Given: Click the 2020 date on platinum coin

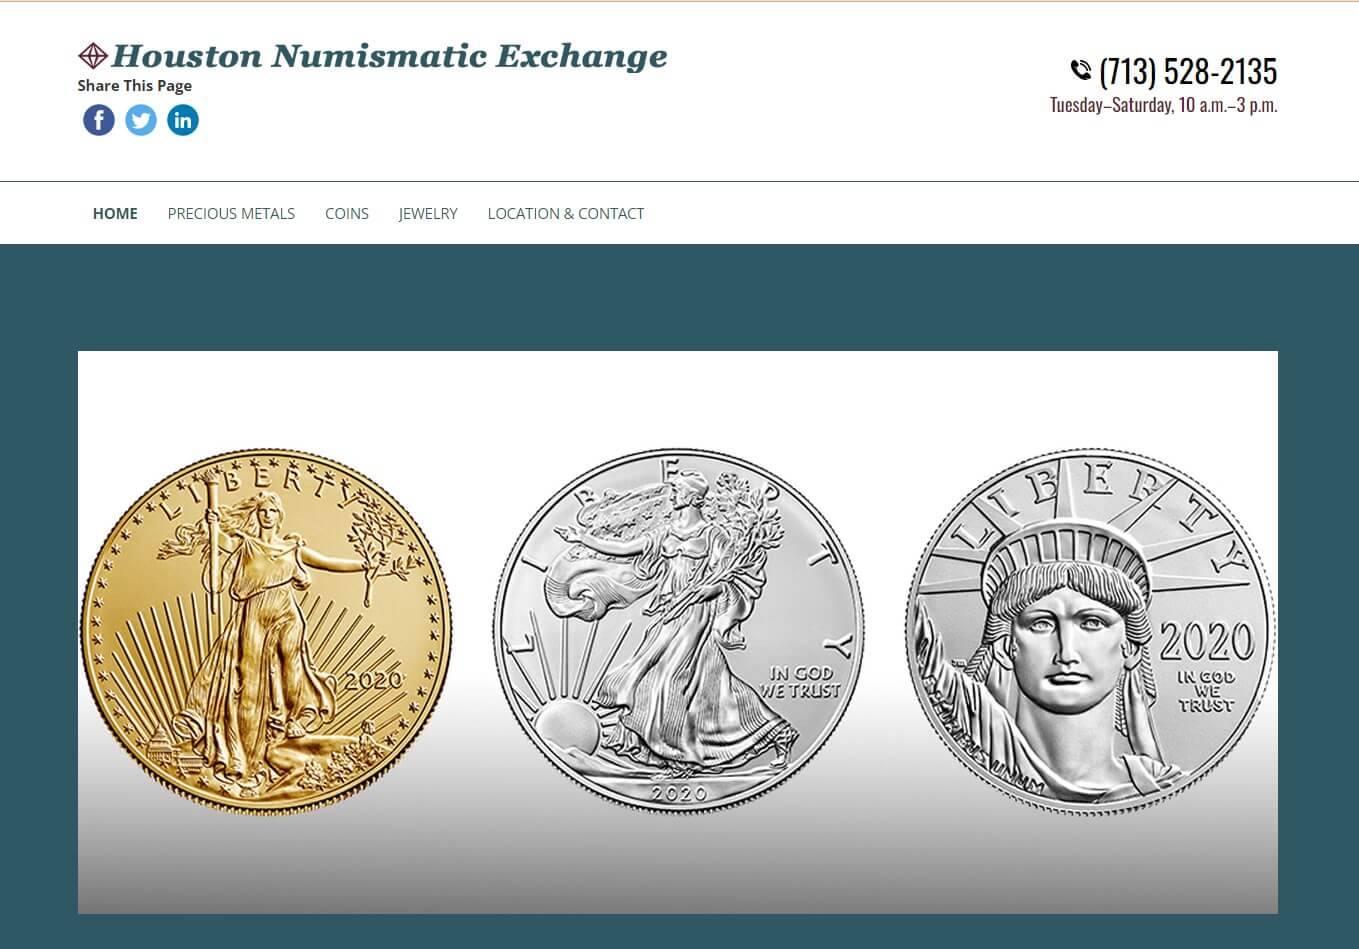Looking at the screenshot, I should (x=1207, y=642).
